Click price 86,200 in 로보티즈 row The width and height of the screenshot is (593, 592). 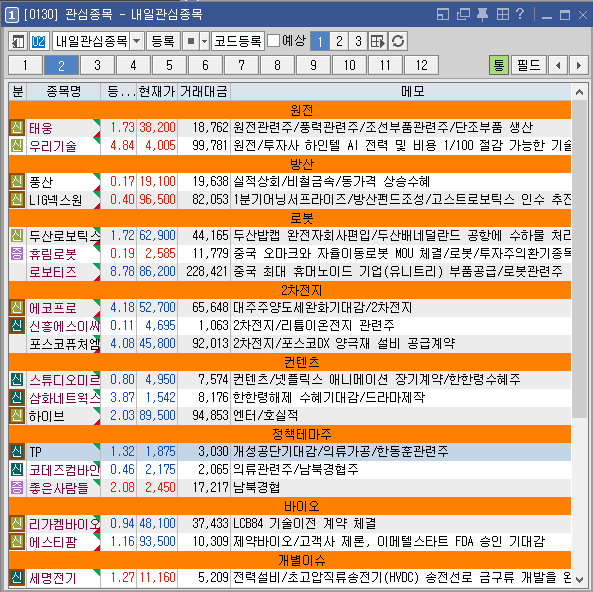(x=157, y=272)
